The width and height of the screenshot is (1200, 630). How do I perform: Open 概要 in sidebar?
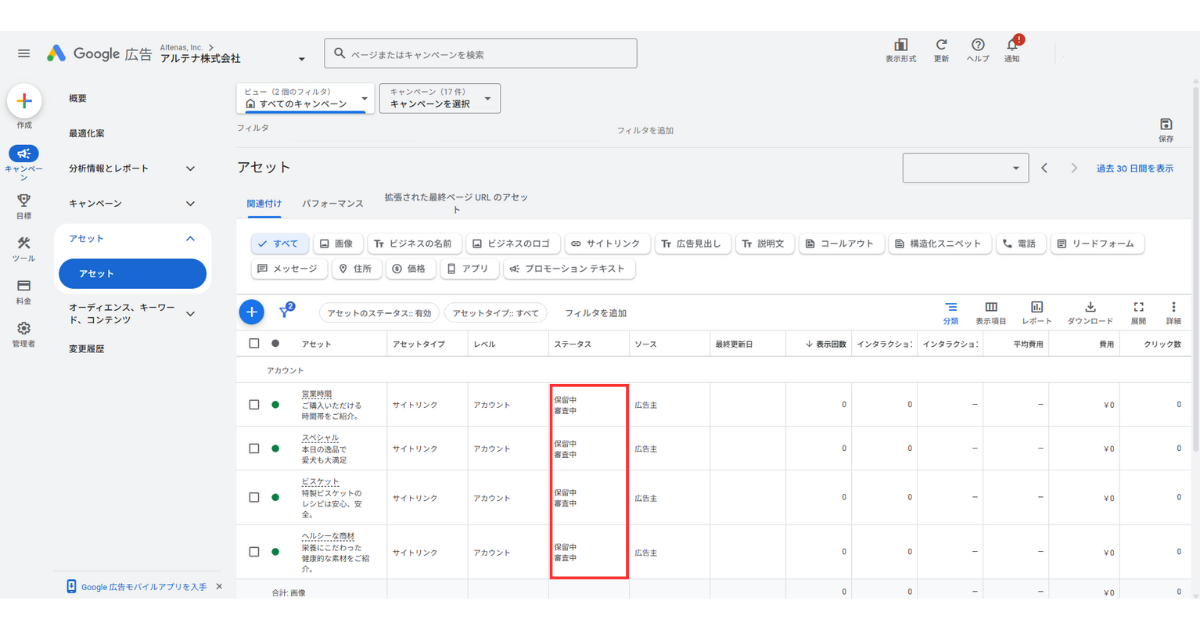(x=78, y=98)
